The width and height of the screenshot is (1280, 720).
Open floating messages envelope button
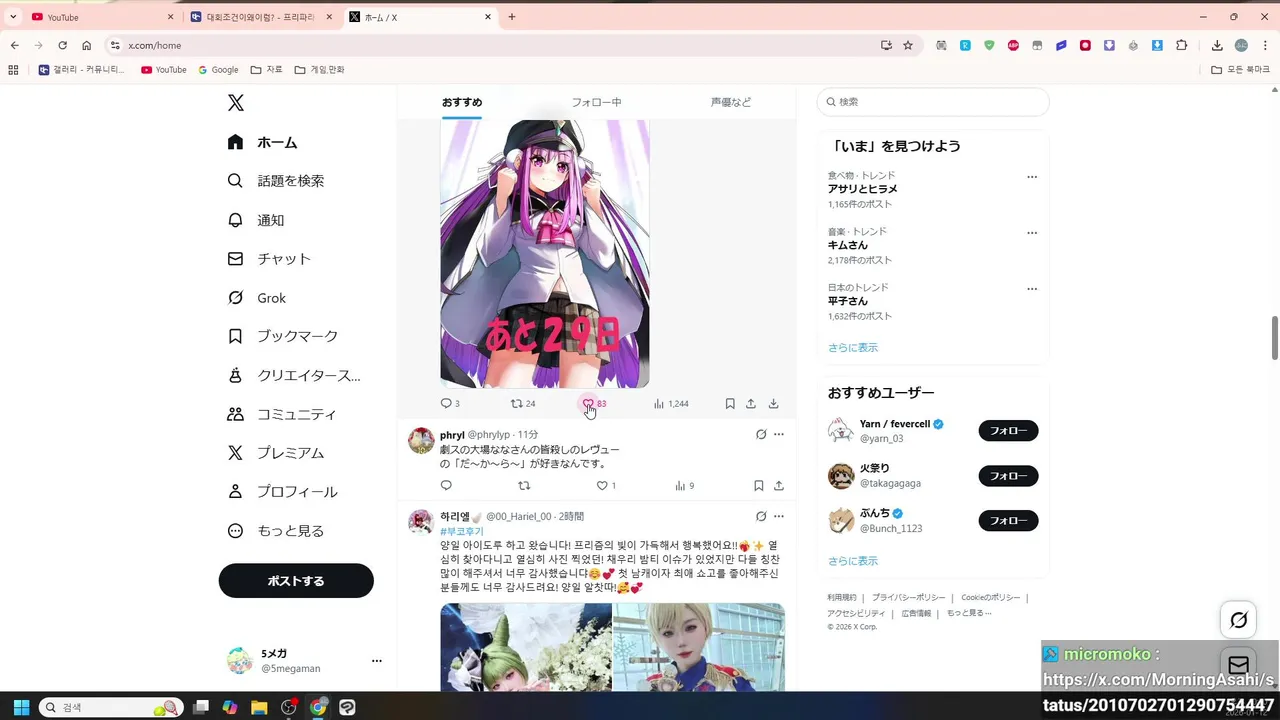coord(1239,665)
